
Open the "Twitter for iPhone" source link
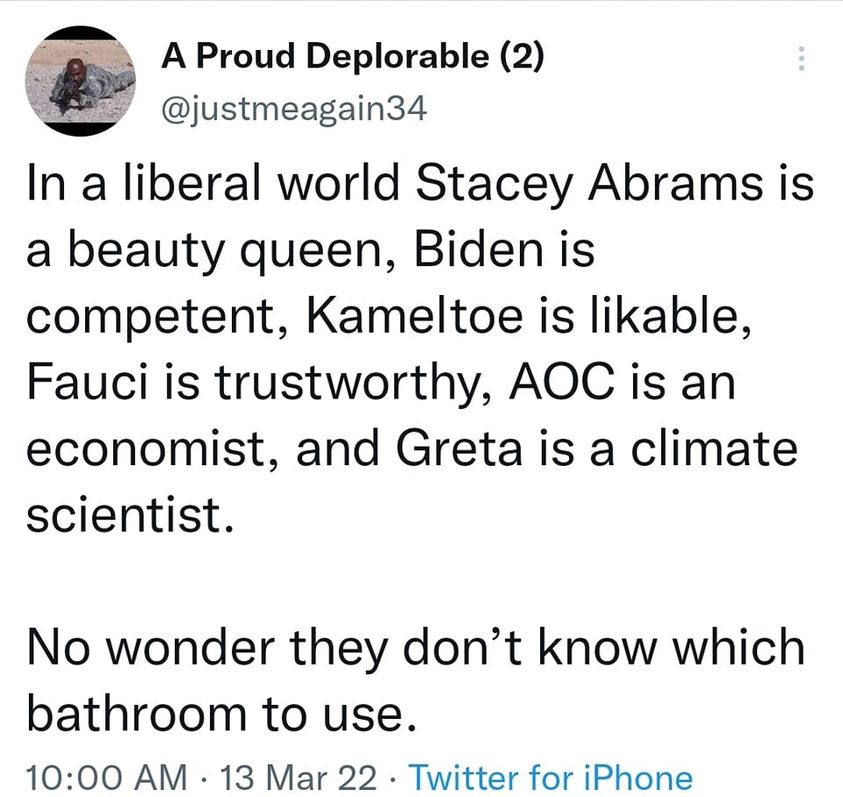[551, 777]
